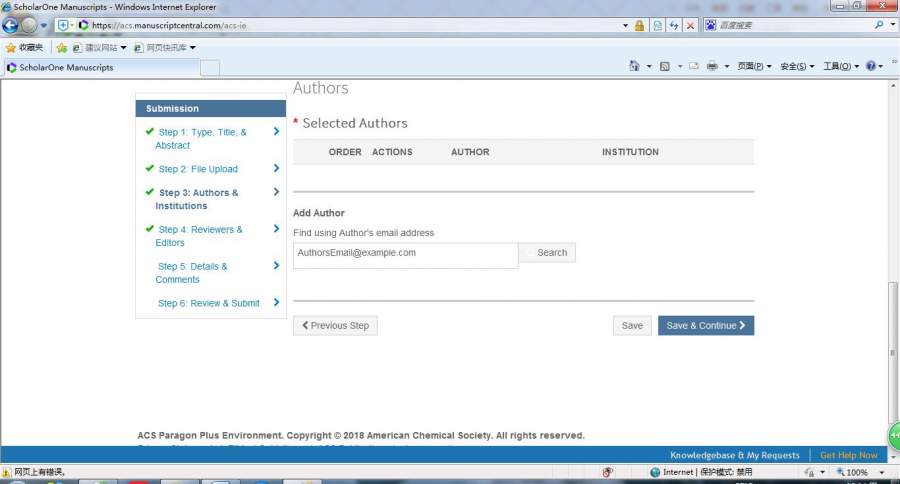900x484 pixels.
Task: Click the green checkmark for Step 3
Action: coord(149,192)
